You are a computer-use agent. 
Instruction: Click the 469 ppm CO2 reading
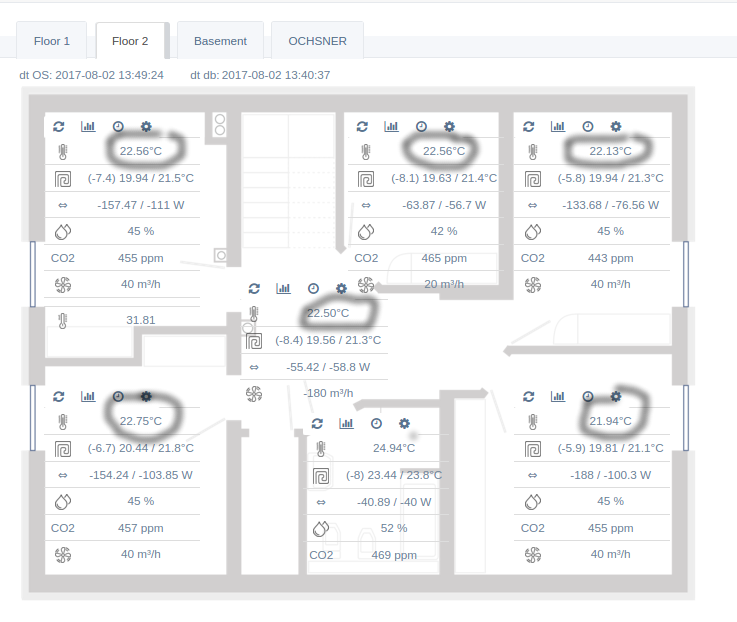394,555
